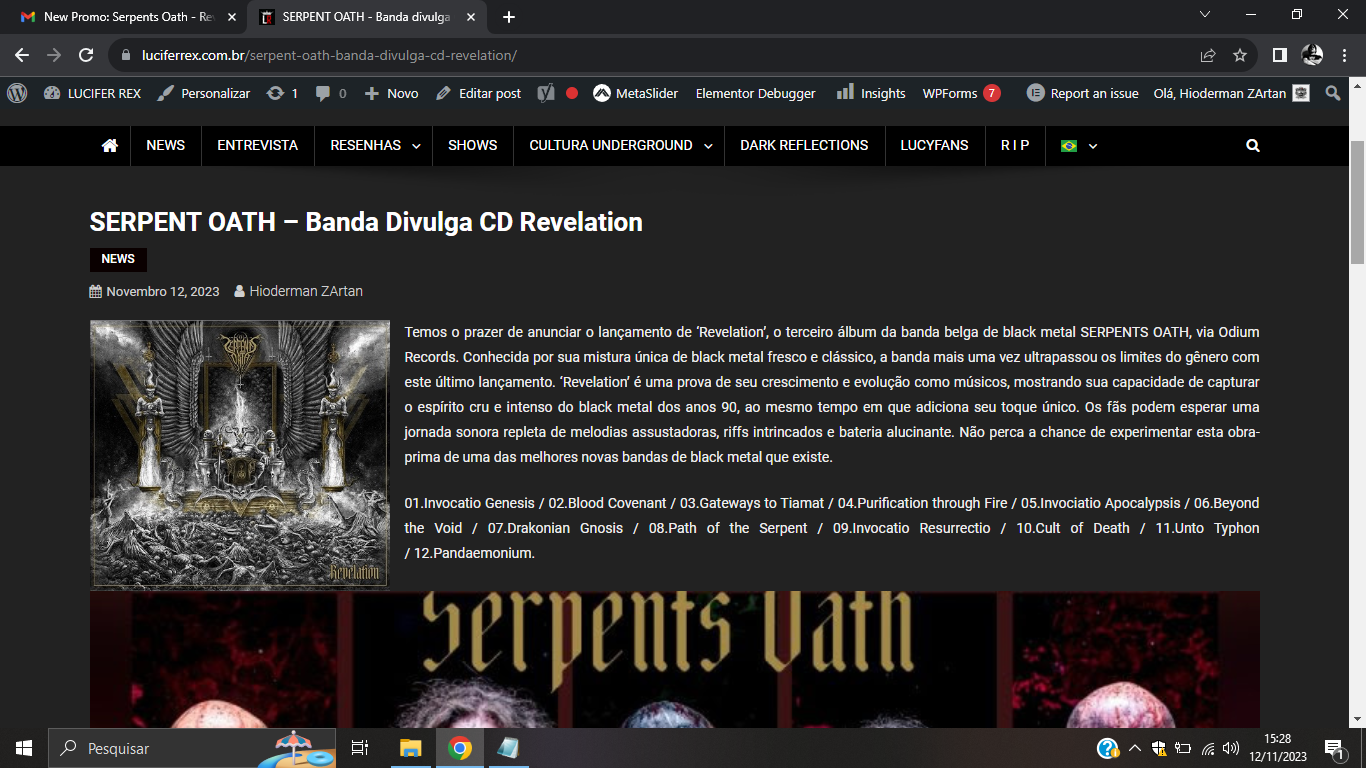
Task: Open Wi-Fi network tray icon
Action: pyautogui.click(x=1208, y=748)
